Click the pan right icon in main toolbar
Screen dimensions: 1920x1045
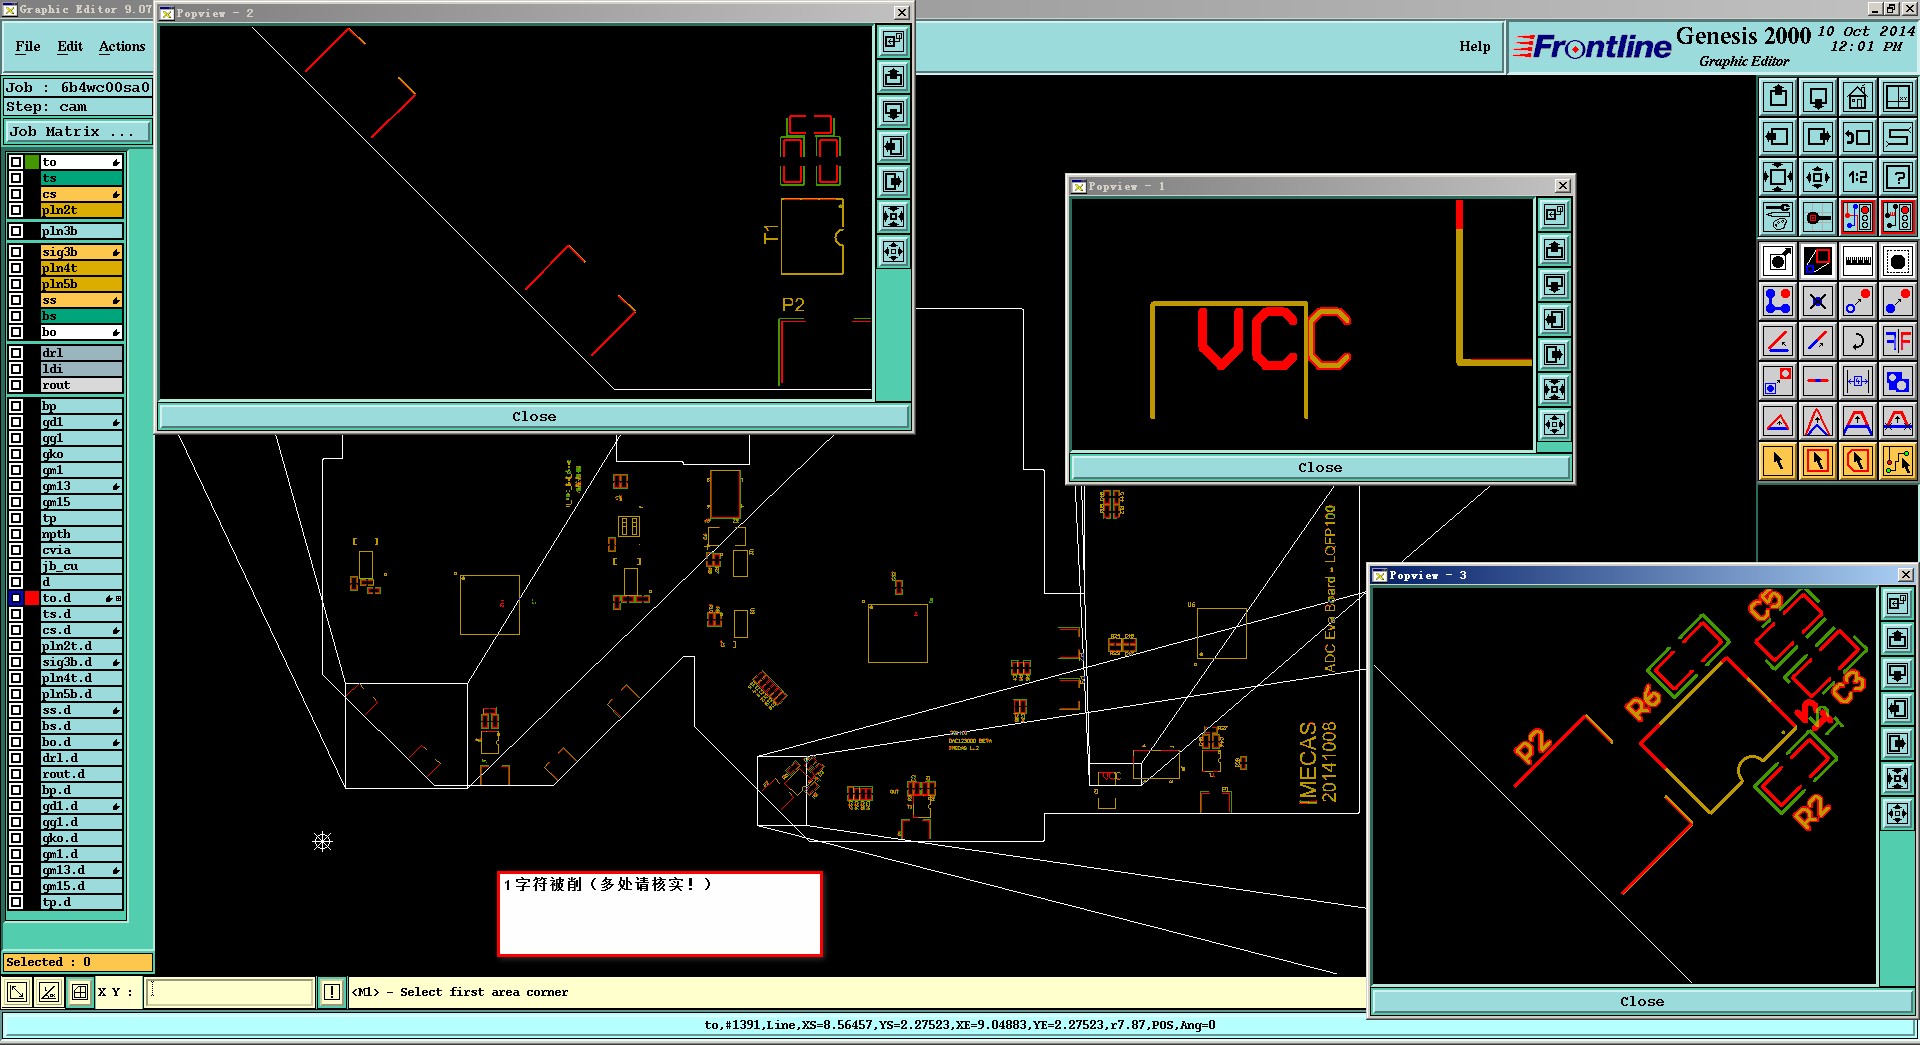pos(1818,137)
